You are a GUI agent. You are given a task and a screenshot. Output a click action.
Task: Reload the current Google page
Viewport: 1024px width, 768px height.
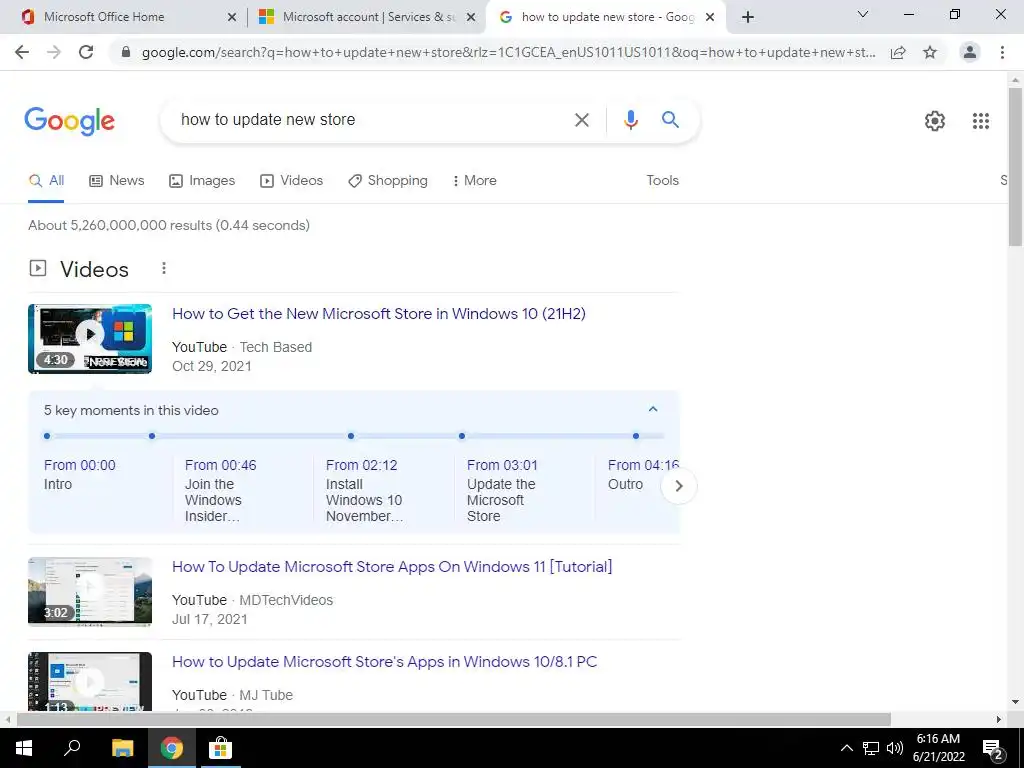click(x=86, y=52)
